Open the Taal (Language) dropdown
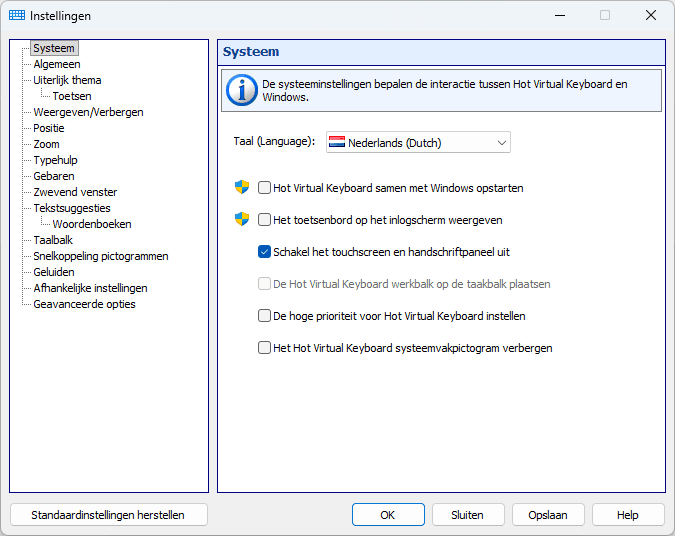This screenshot has width=675, height=536. coord(418,142)
